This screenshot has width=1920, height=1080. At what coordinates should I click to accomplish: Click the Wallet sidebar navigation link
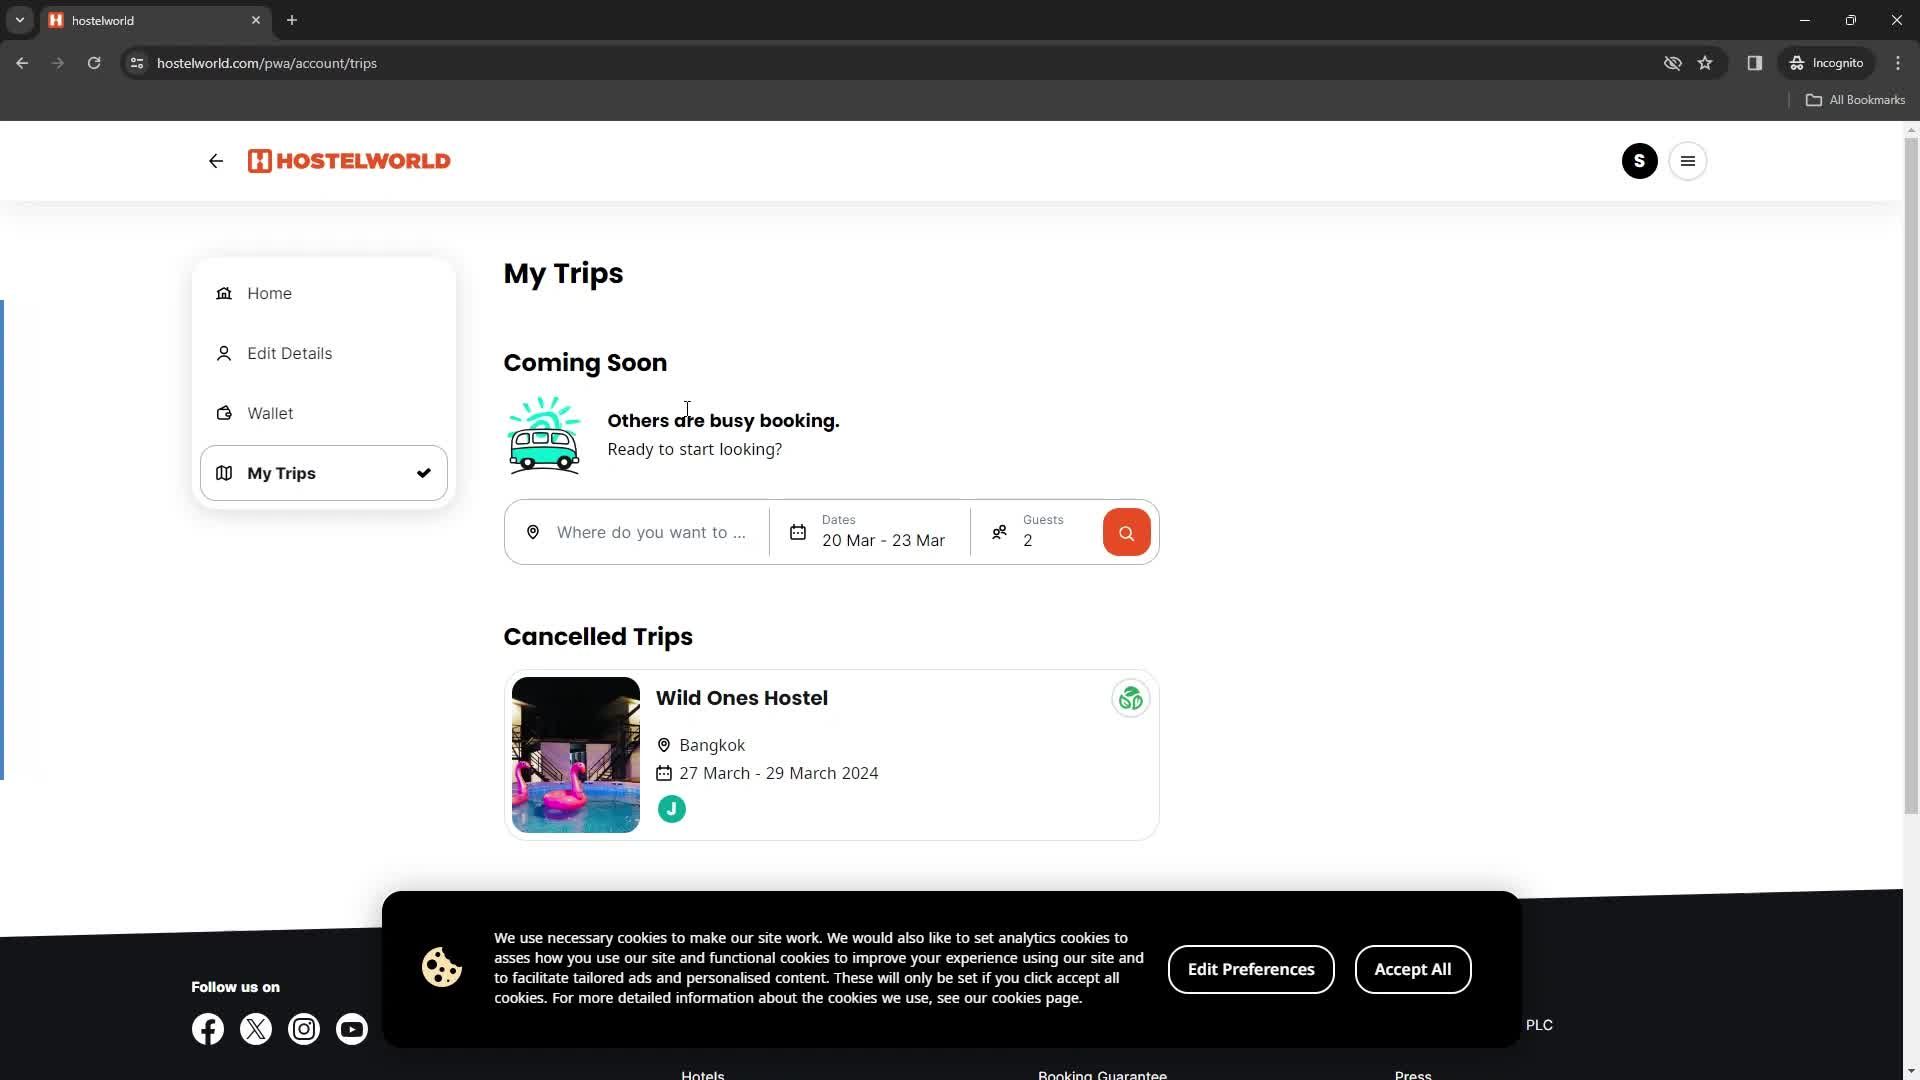click(270, 413)
